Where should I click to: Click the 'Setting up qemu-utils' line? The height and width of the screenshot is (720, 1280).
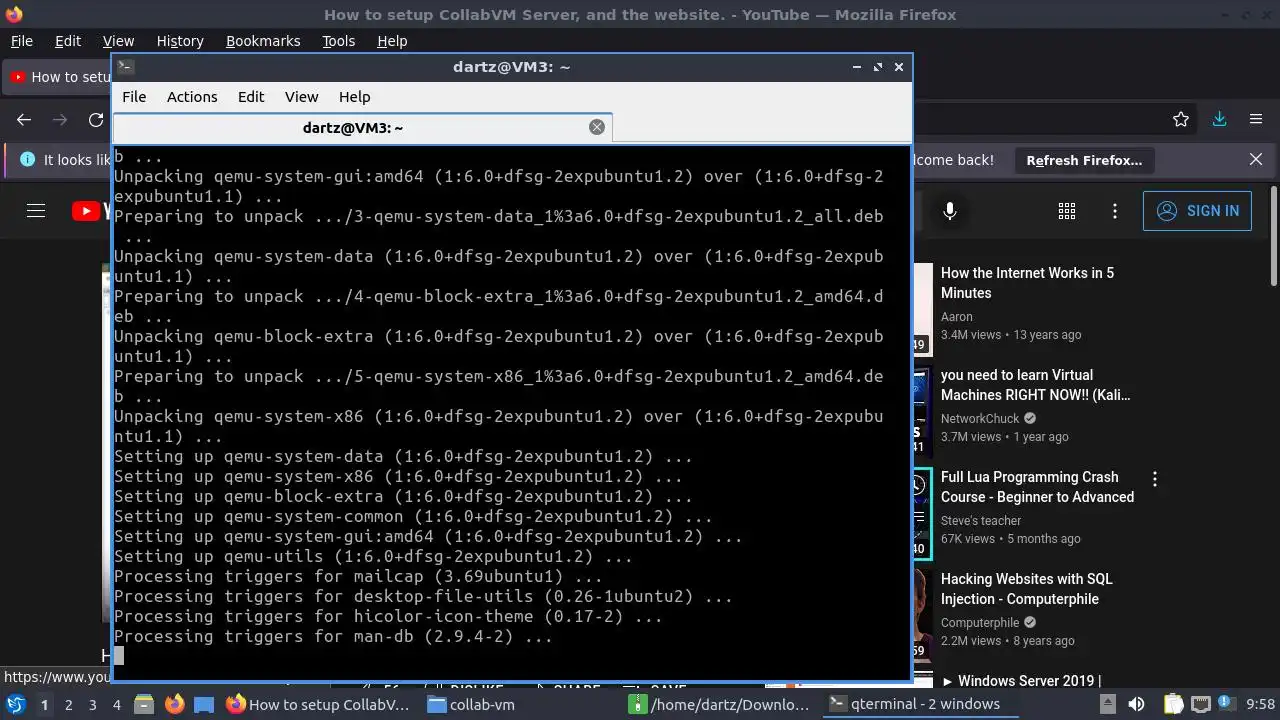click(x=373, y=557)
